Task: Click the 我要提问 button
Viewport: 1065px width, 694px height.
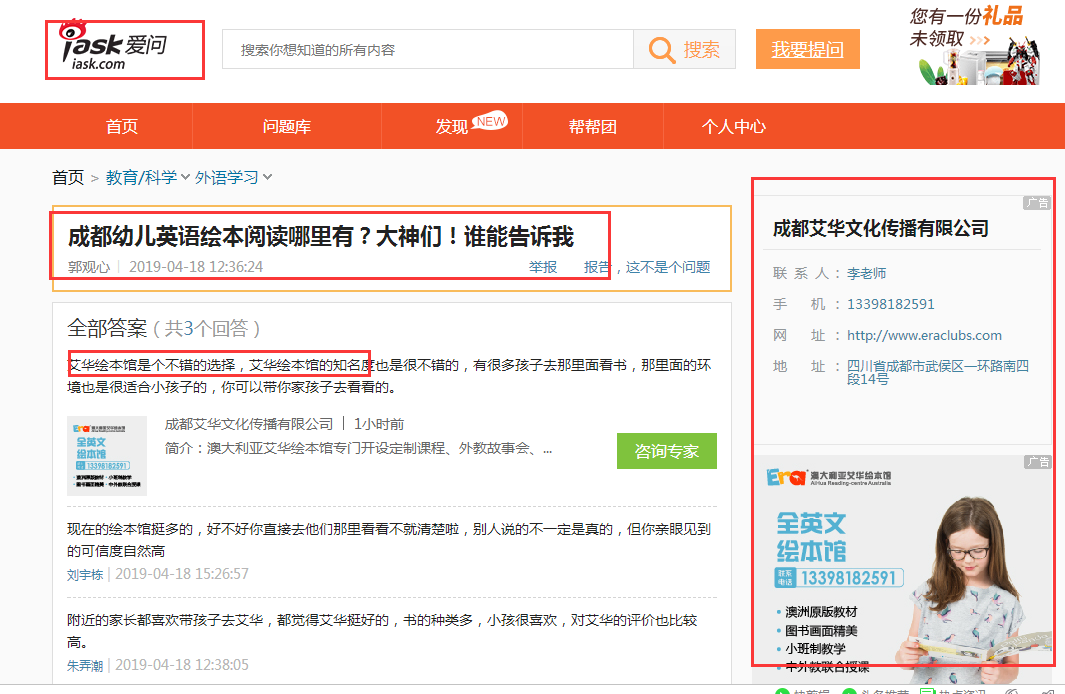Action: (808, 49)
